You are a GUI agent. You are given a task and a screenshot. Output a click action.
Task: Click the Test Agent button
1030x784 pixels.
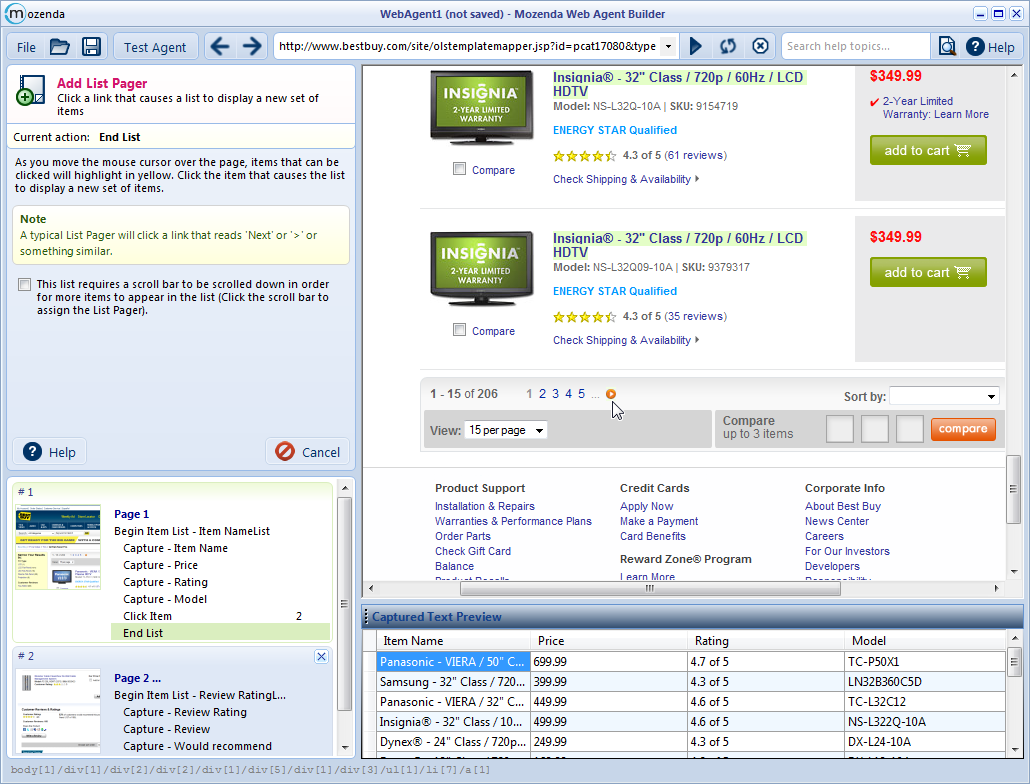click(x=155, y=47)
